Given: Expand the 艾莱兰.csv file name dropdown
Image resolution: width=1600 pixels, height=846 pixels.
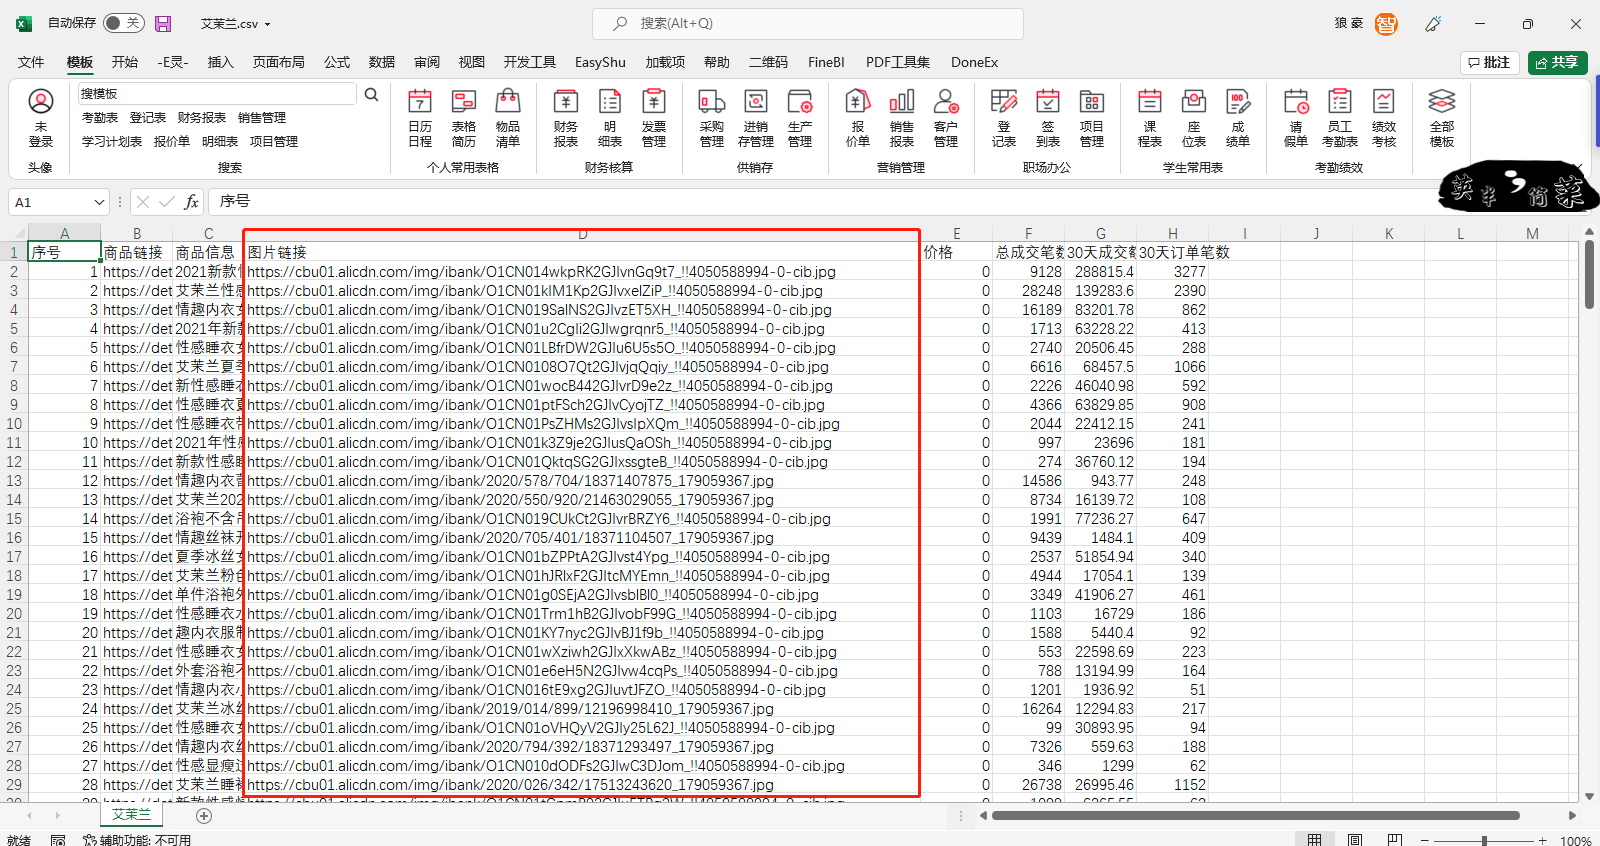Looking at the screenshot, I should point(268,24).
